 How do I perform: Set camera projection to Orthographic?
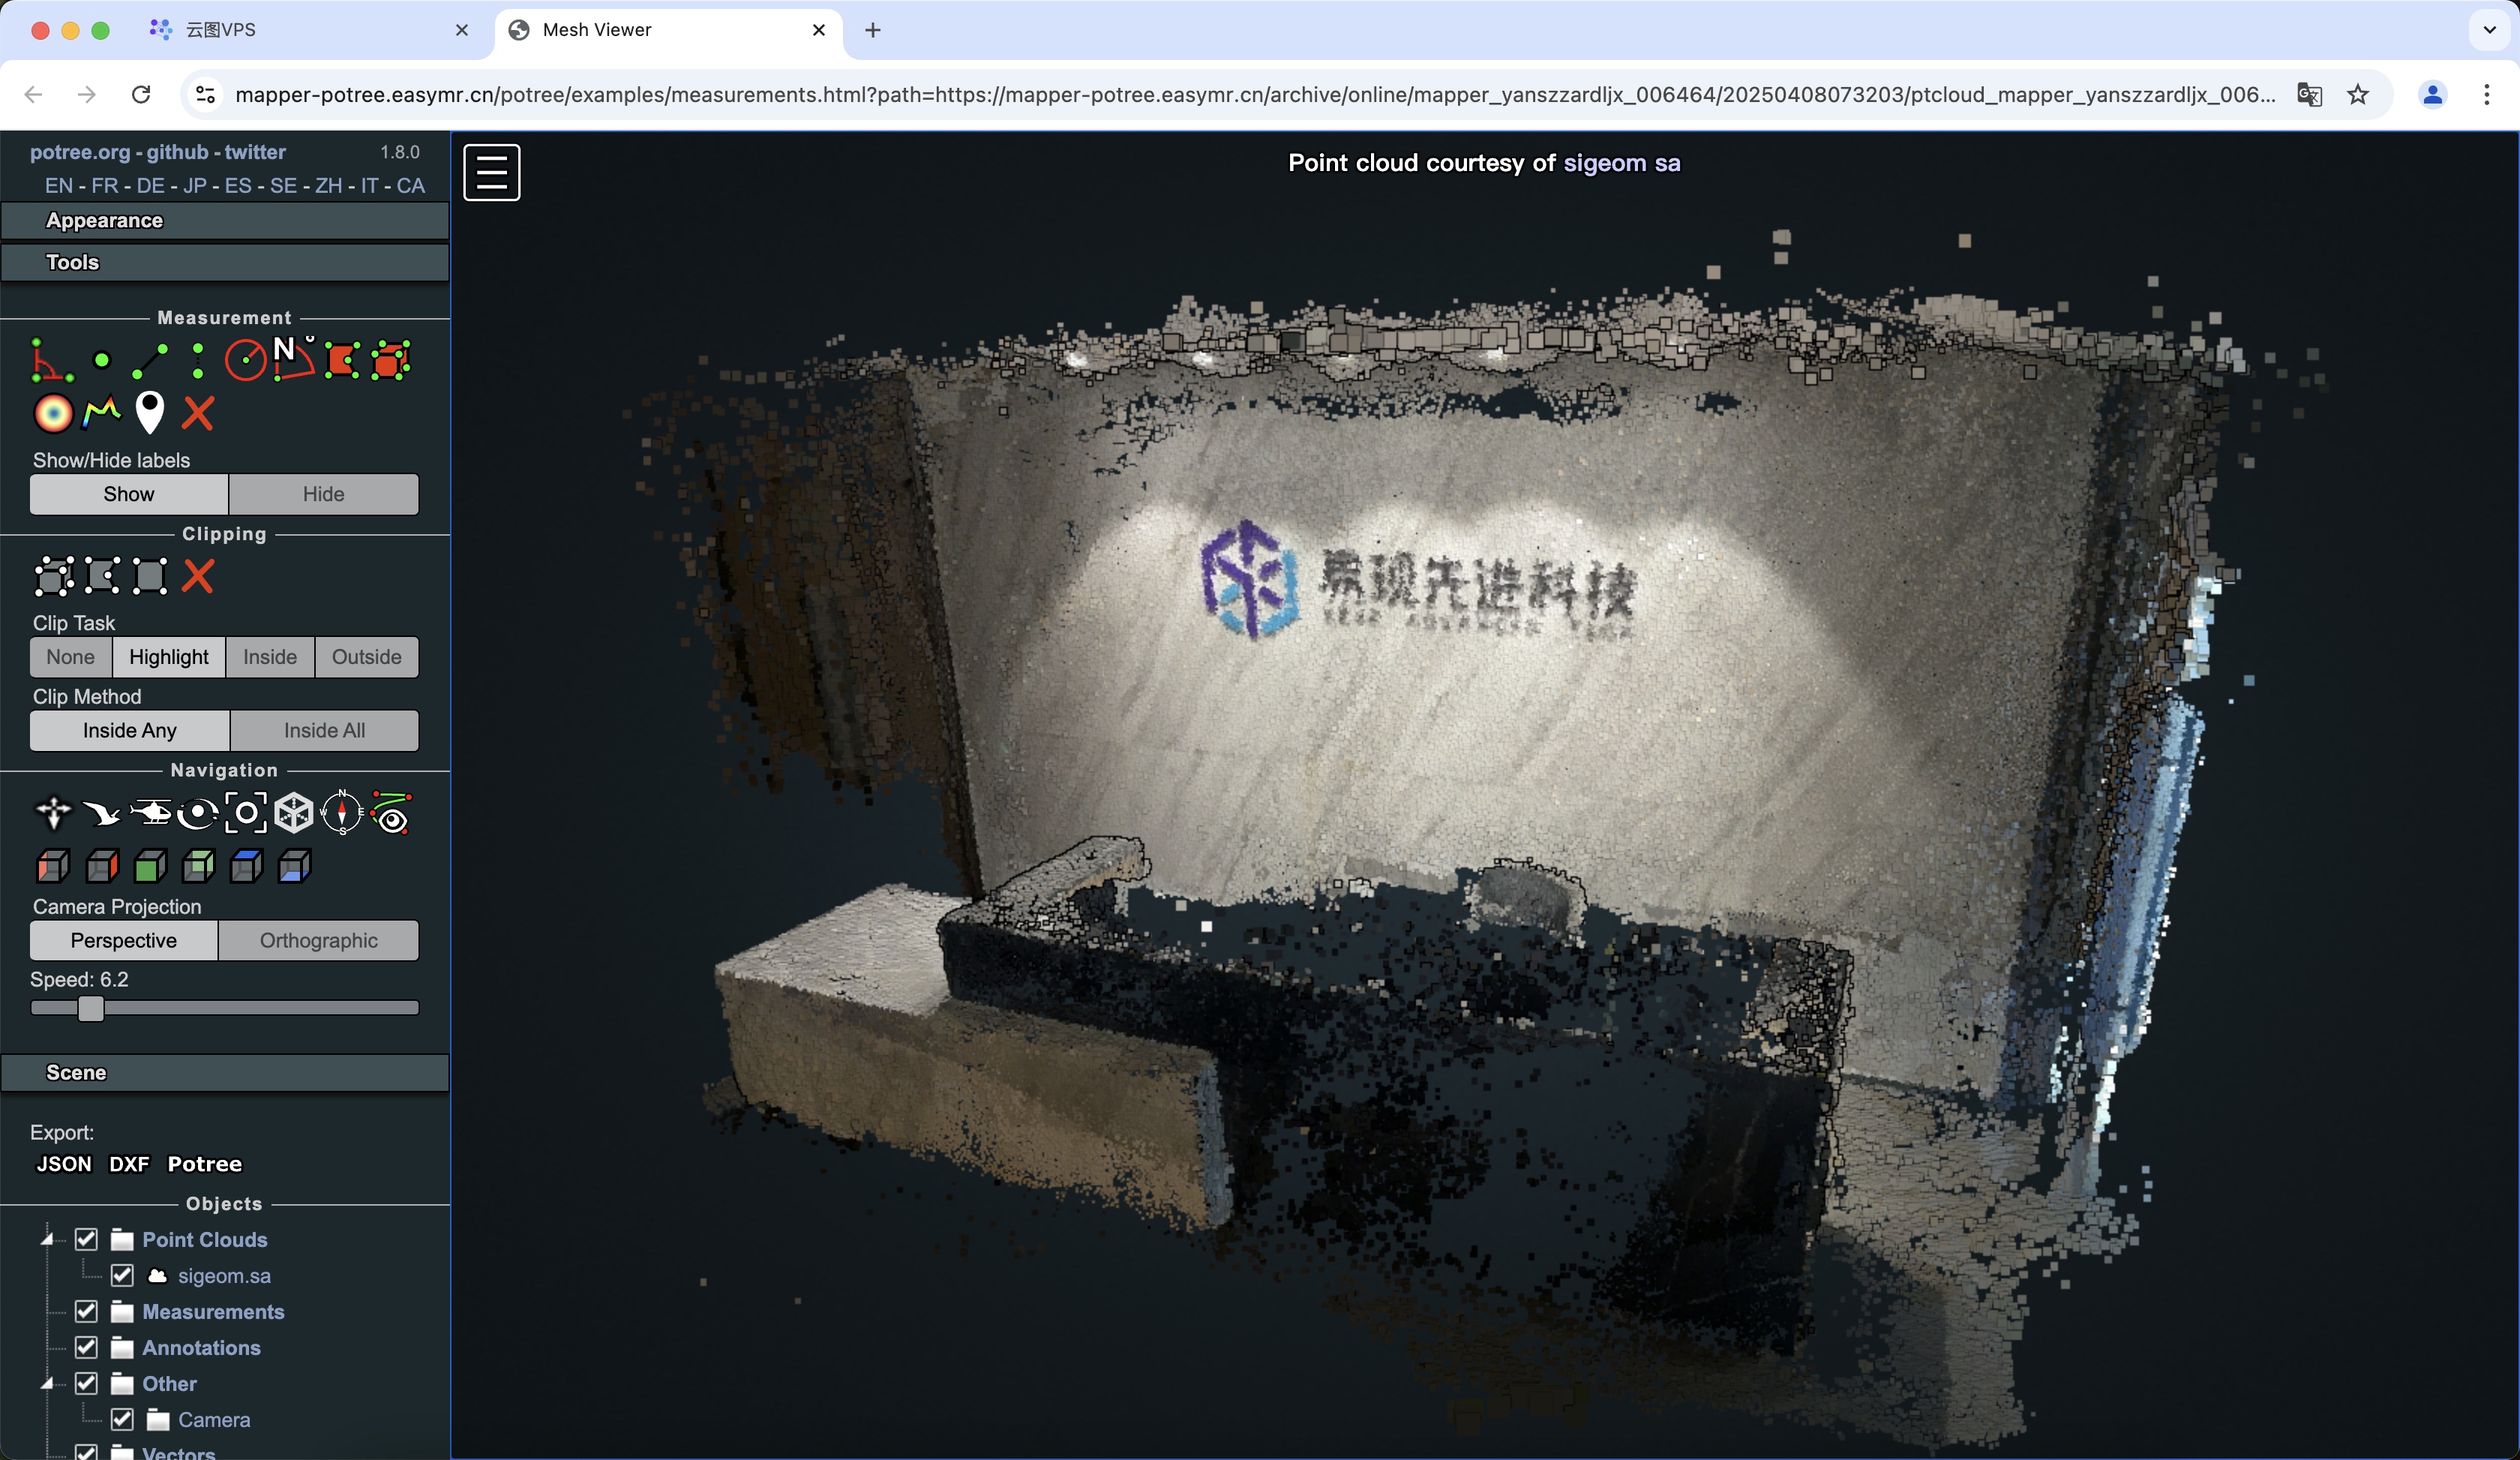318,940
